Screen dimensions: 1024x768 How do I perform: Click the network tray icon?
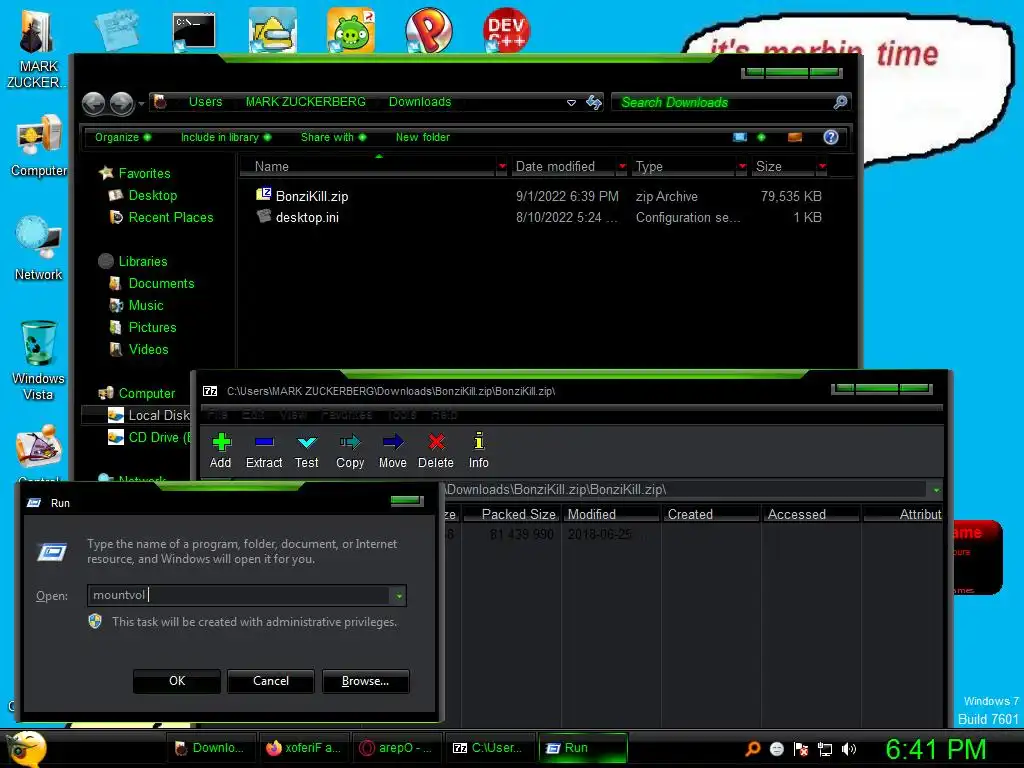(x=825, y=749)
